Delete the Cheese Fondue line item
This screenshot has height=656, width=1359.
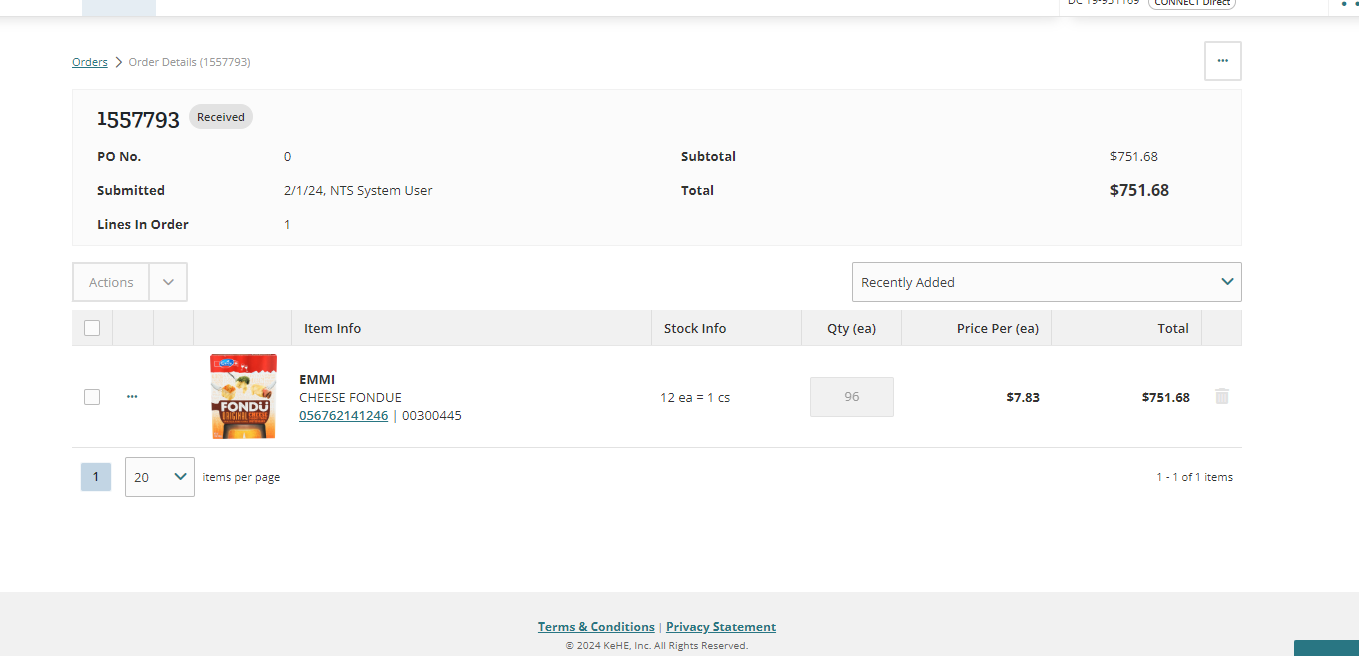click(x=1221, y=396)
